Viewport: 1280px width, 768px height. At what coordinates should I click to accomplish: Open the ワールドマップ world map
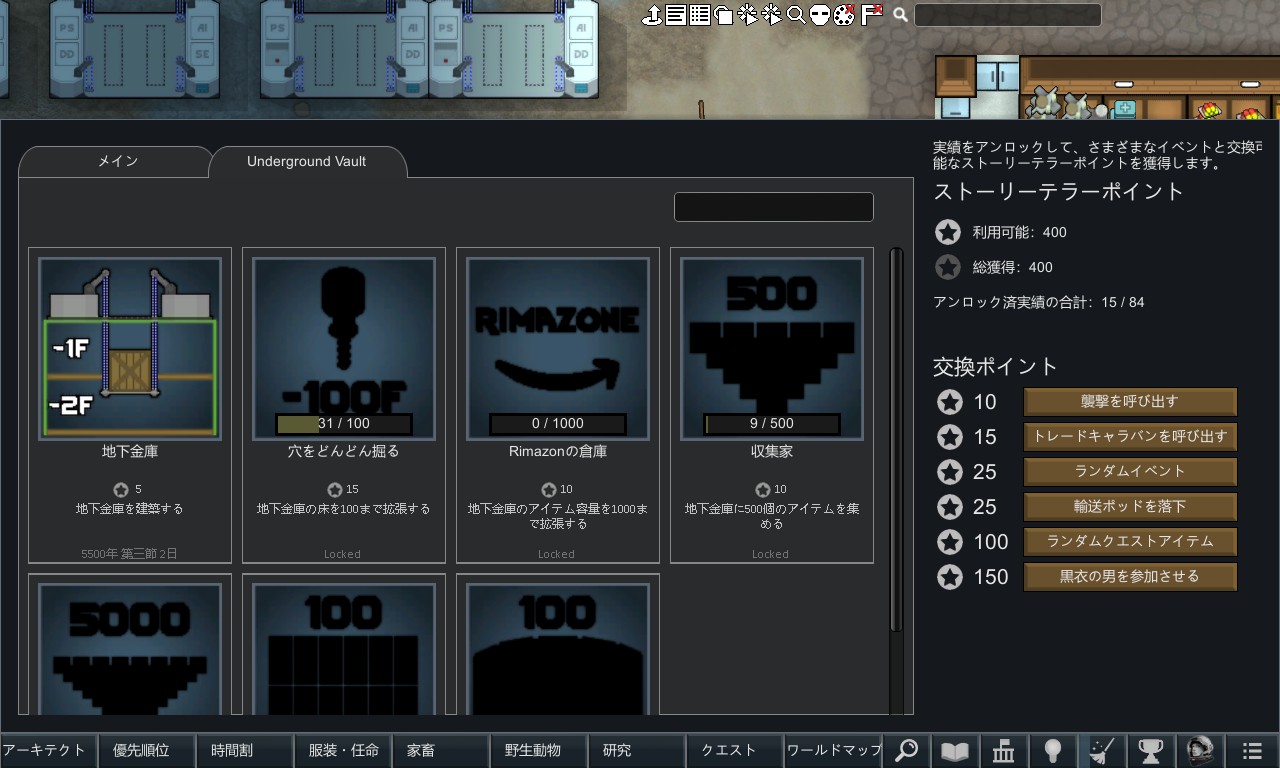click(x=833, y=750)
